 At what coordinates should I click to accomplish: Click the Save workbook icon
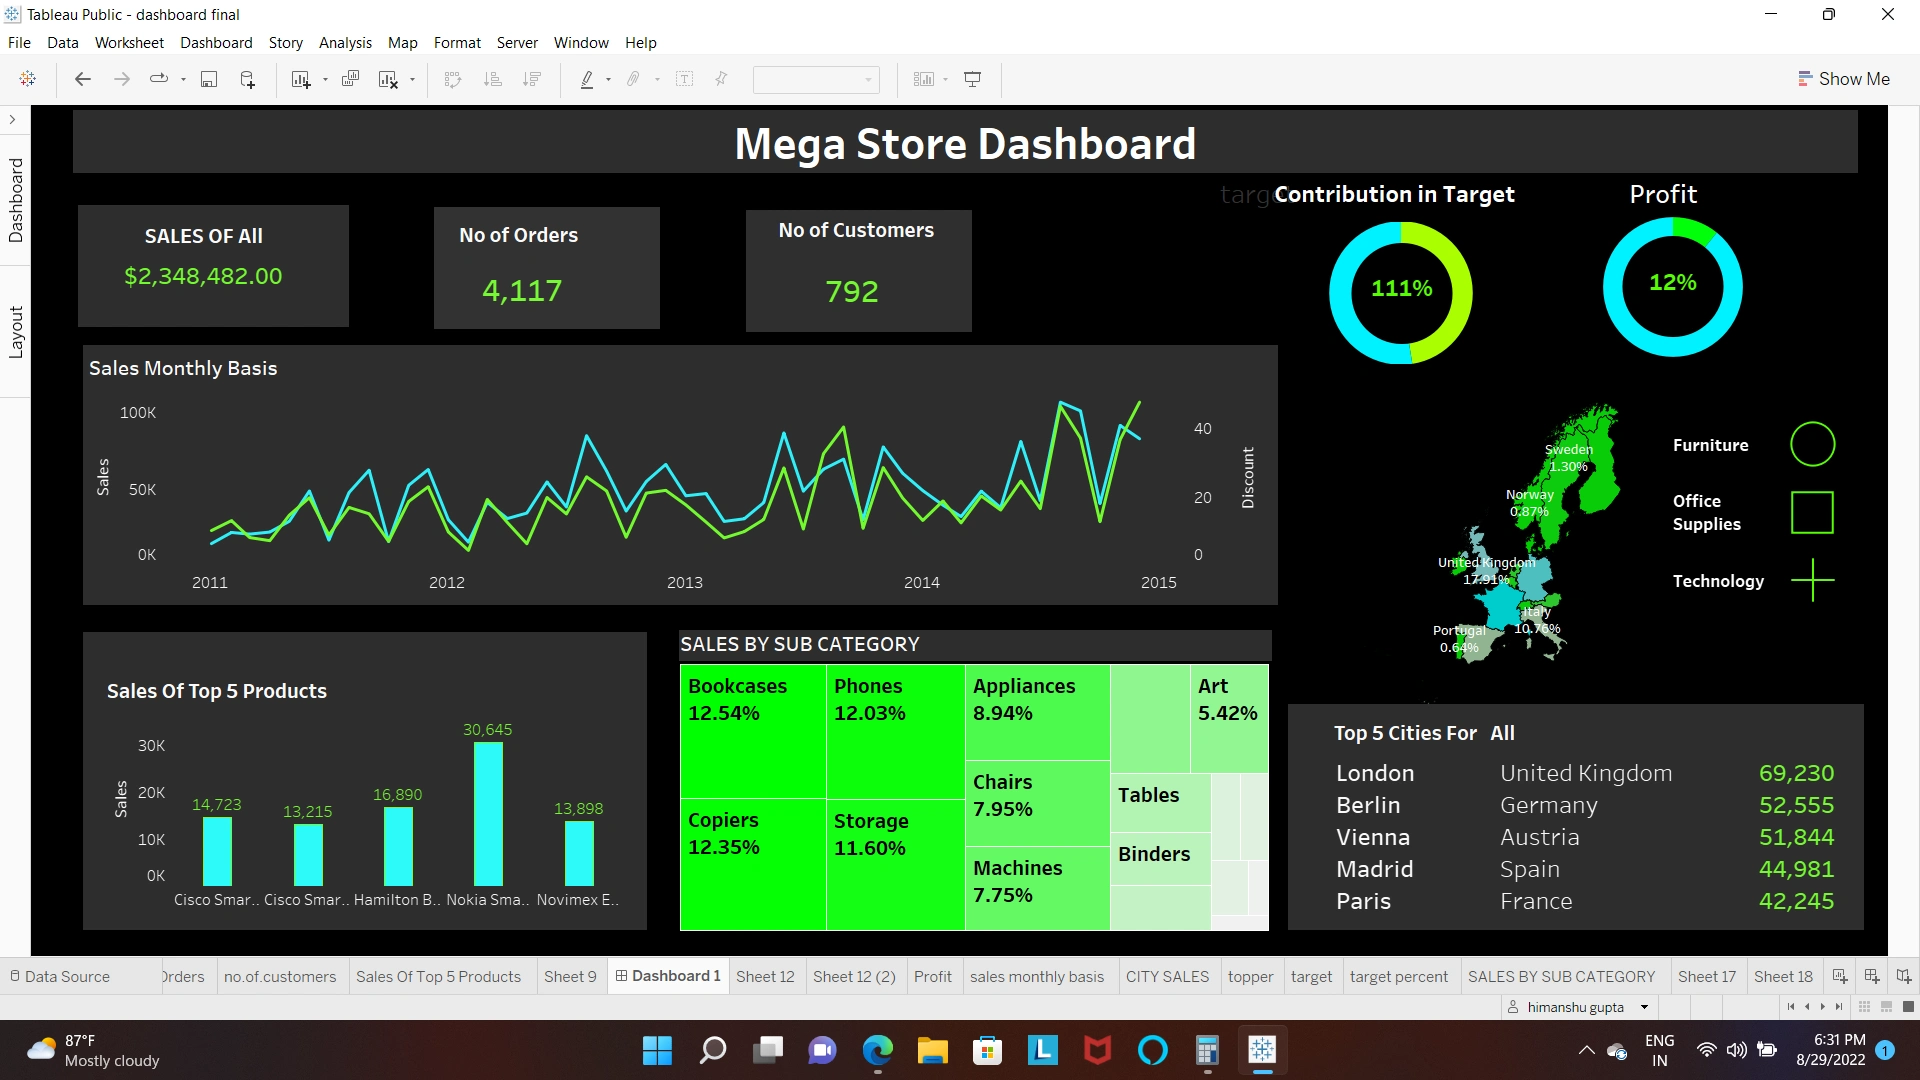click(209, 79)
